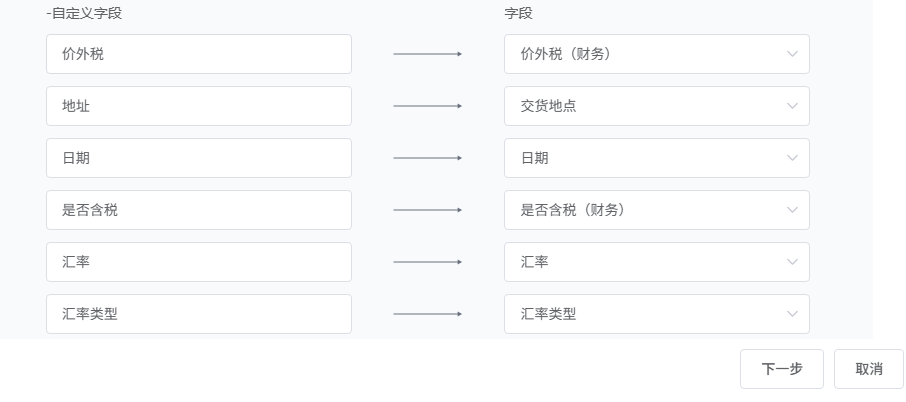The image size is (906, 402).
Task: Click the 汇率 custom field input
Action: pos(198,262)
